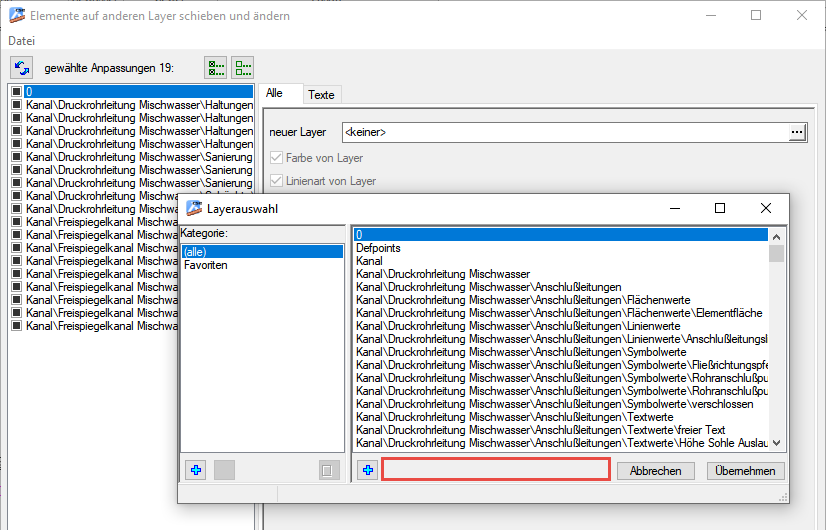Click the select all adjustments icon
The image size is (826, 530).
(x=215, y=68)
